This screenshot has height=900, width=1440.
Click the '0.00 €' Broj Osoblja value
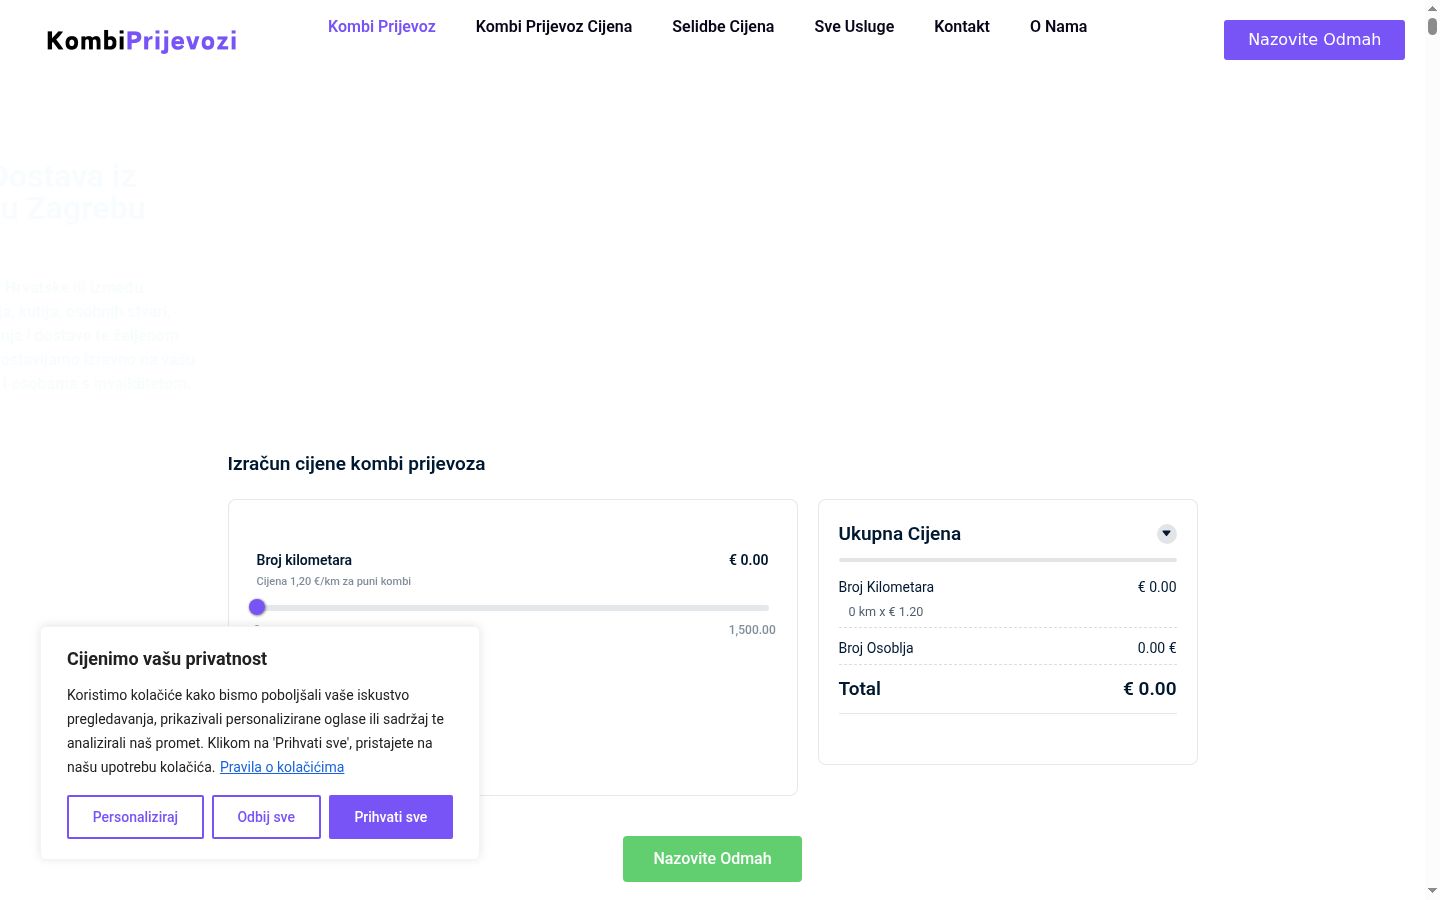(x=1157, y=648)
